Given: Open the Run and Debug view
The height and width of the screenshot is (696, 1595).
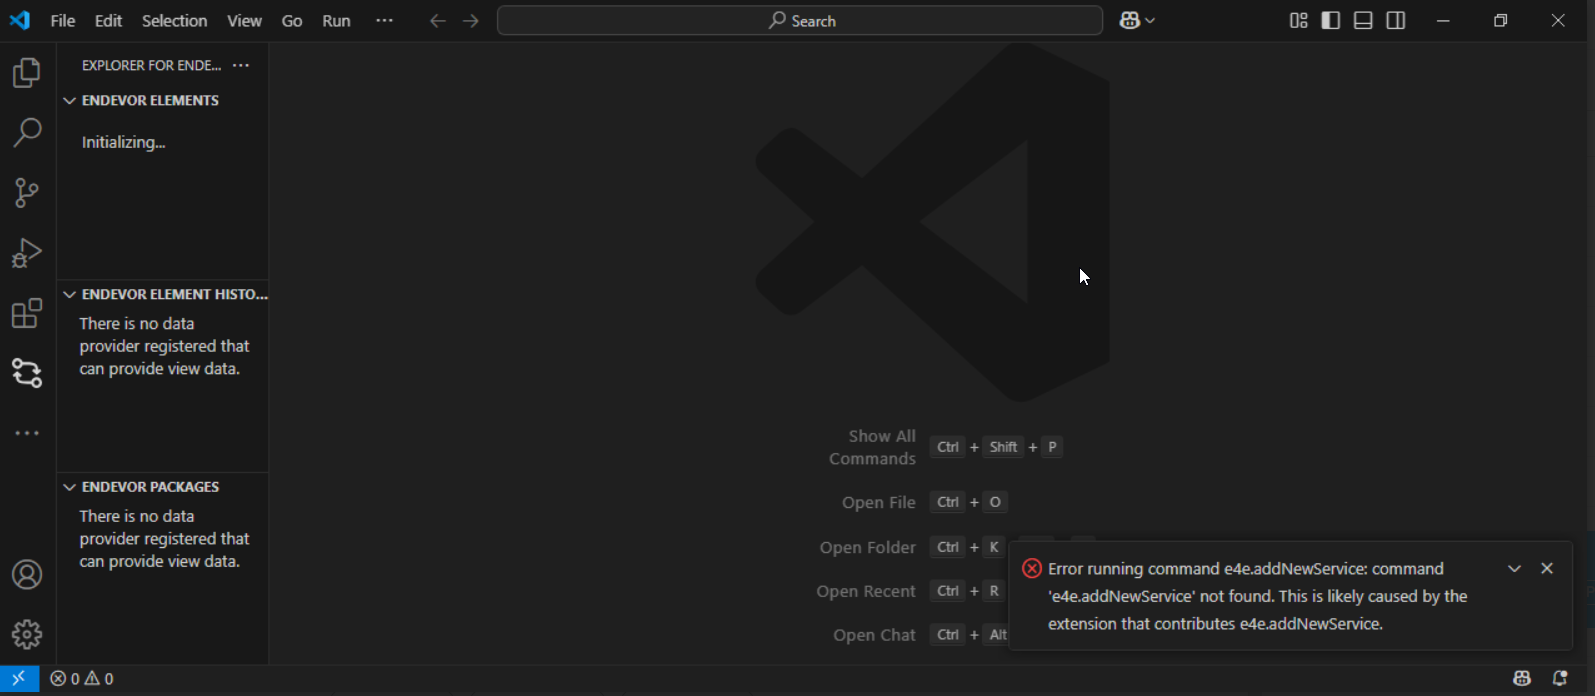Looking at the screenshot, I should click(x=27, y=253).
